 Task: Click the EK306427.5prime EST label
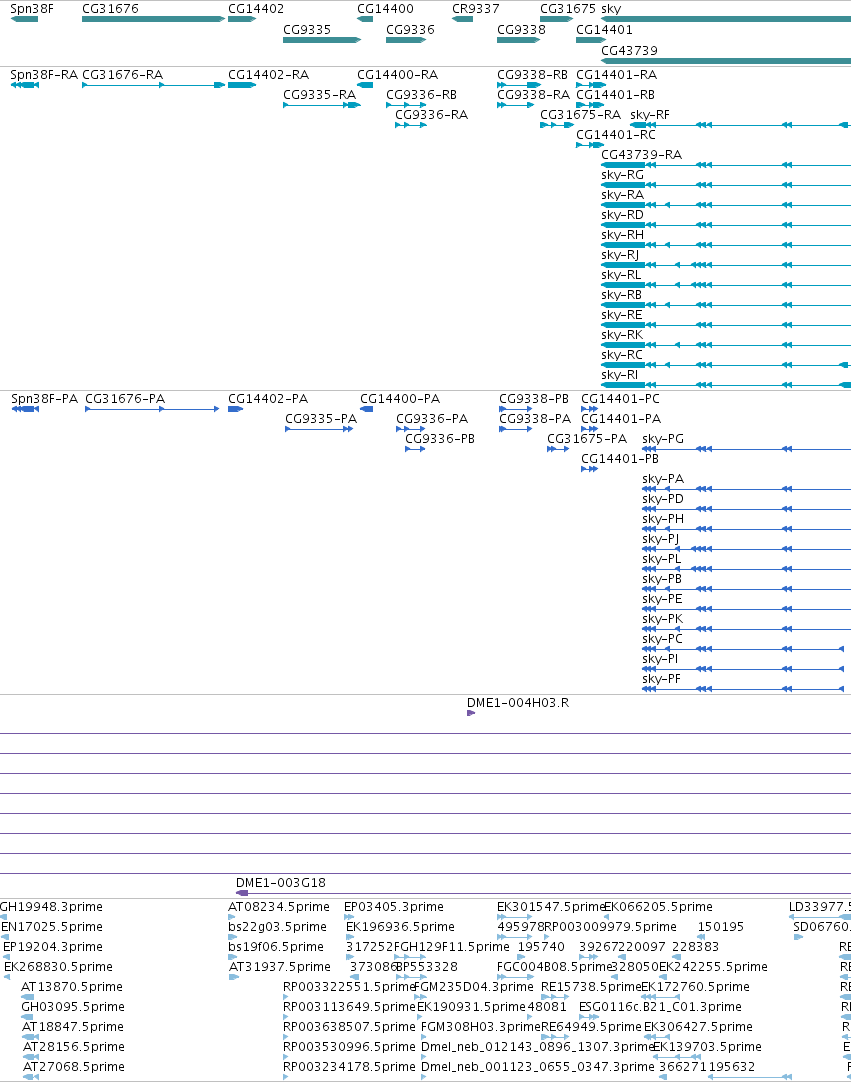[698, 1027]
